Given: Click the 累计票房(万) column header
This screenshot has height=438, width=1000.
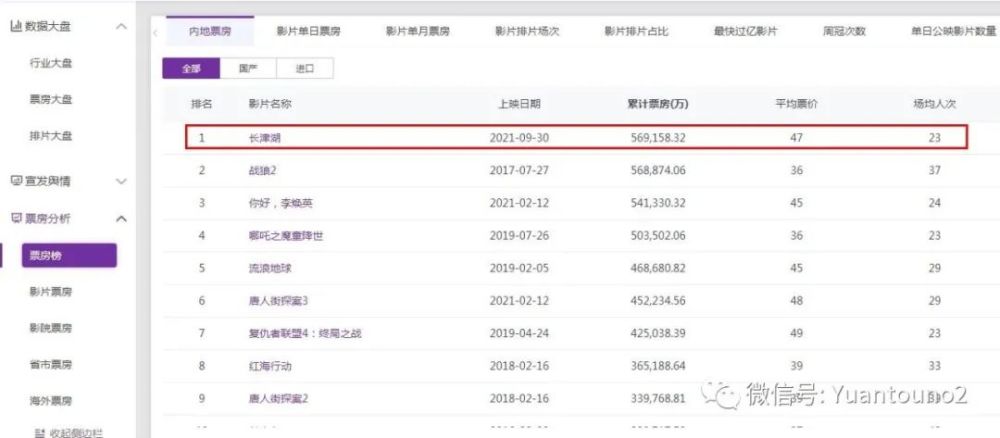Looking at the screenshot, I should pyautogui.click(x=658, y=104).
